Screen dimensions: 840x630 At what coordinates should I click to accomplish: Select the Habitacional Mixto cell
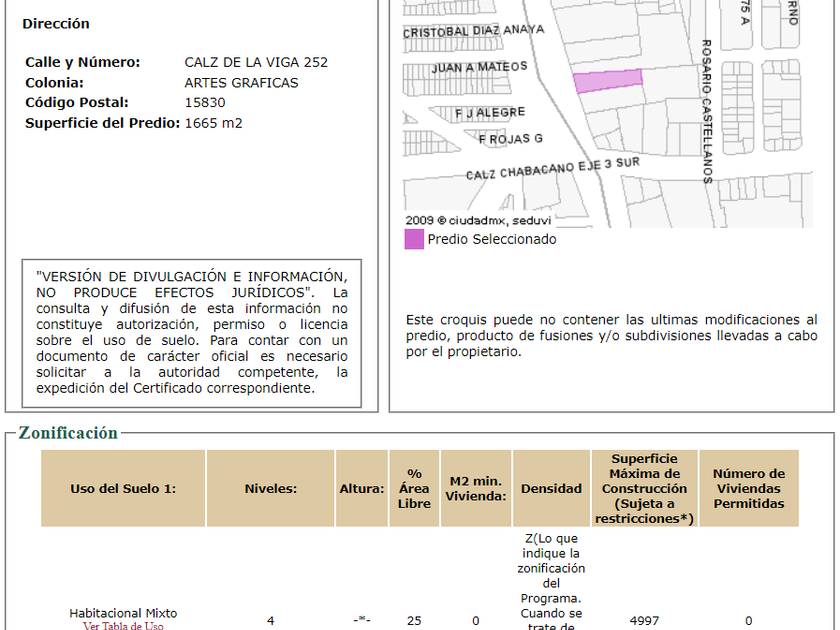123,613
